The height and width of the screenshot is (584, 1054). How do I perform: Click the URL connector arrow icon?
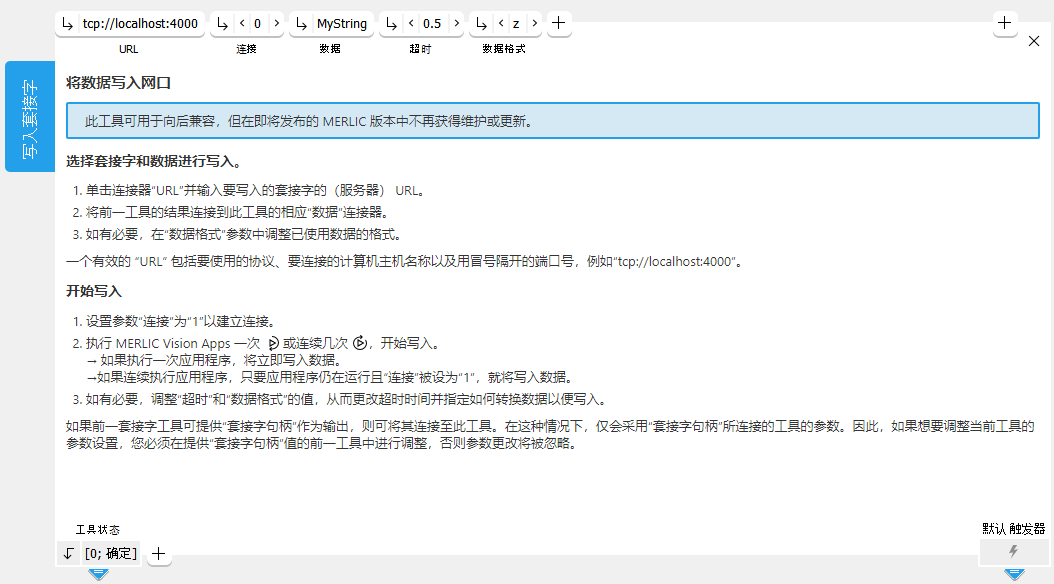point(68,24)
